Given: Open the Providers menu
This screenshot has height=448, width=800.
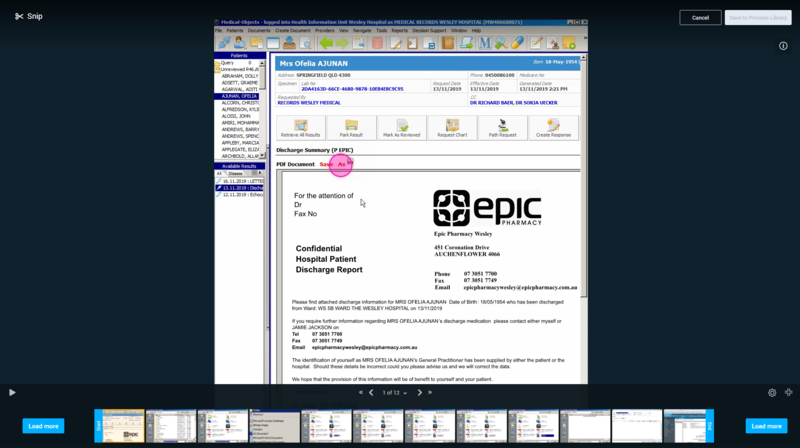Looking at the screenshot, I should 324,31.
